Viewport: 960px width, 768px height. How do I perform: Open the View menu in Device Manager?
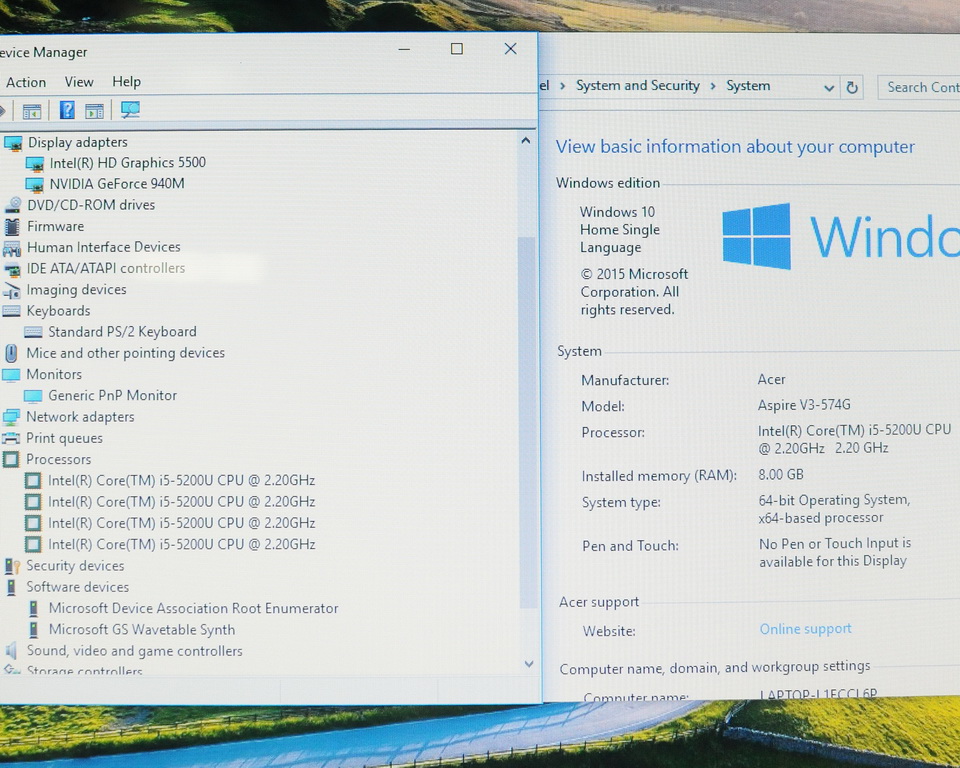79,81
